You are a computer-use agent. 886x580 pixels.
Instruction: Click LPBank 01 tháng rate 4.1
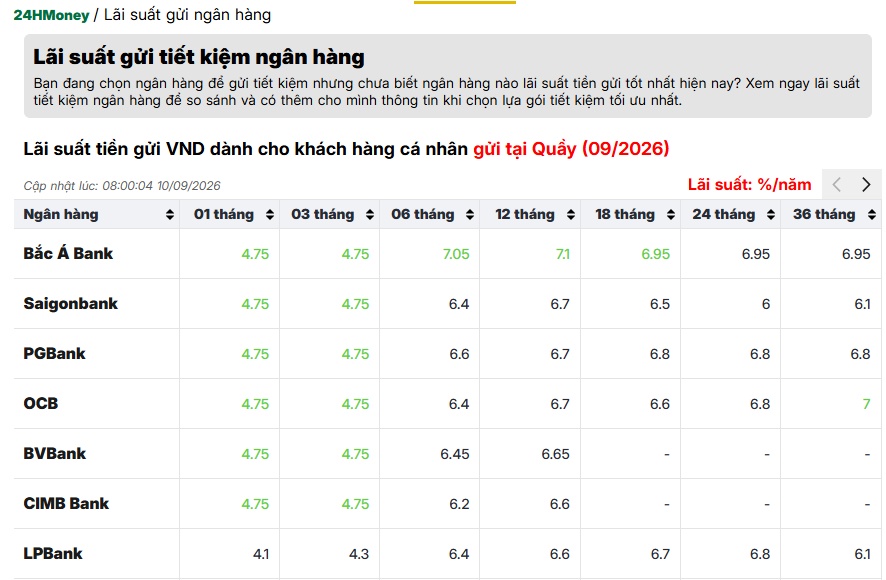click(x=261, y=555)
